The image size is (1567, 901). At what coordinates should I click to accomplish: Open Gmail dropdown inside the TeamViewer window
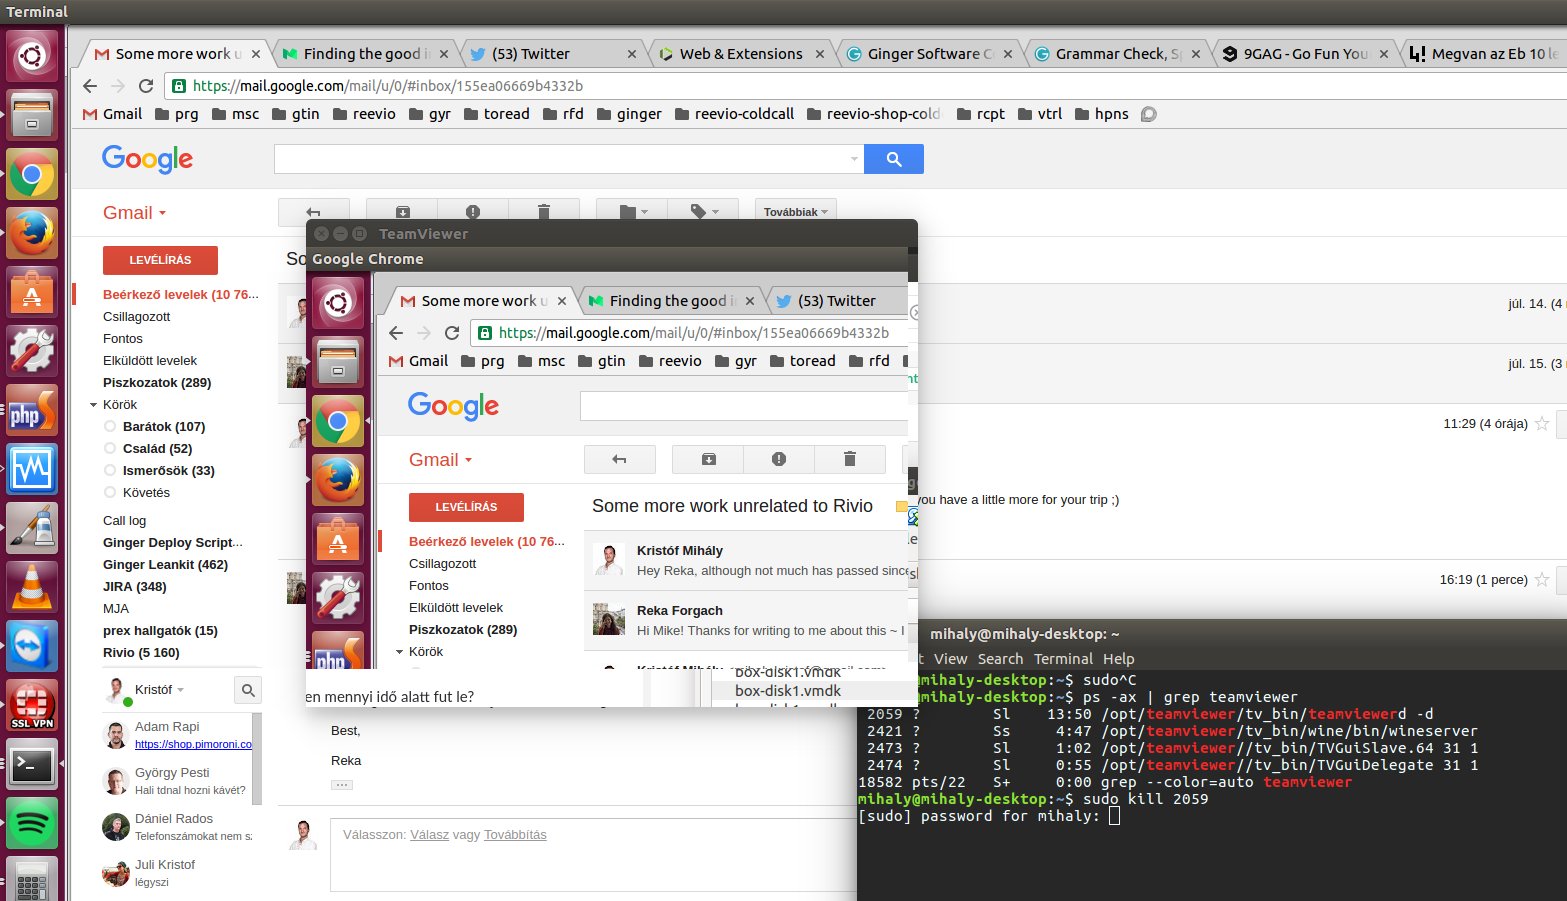(x=441, y=460)
